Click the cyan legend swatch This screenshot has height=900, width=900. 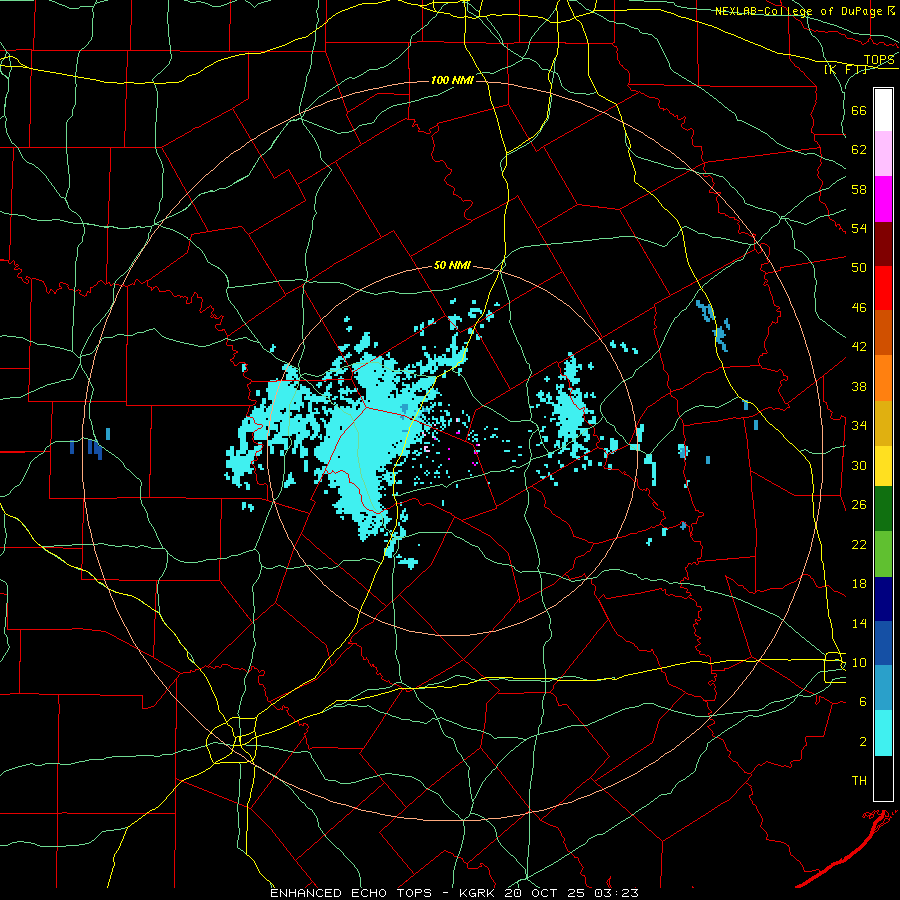pyautogui.click(x=883, y=733)
